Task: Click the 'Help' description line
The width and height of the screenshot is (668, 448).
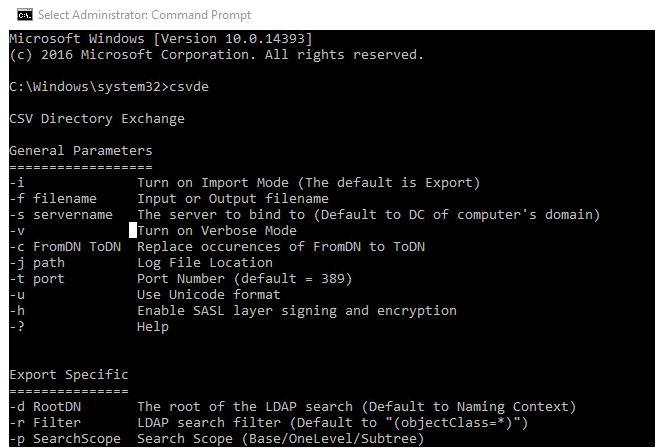Action: click(x=153, y=327)
